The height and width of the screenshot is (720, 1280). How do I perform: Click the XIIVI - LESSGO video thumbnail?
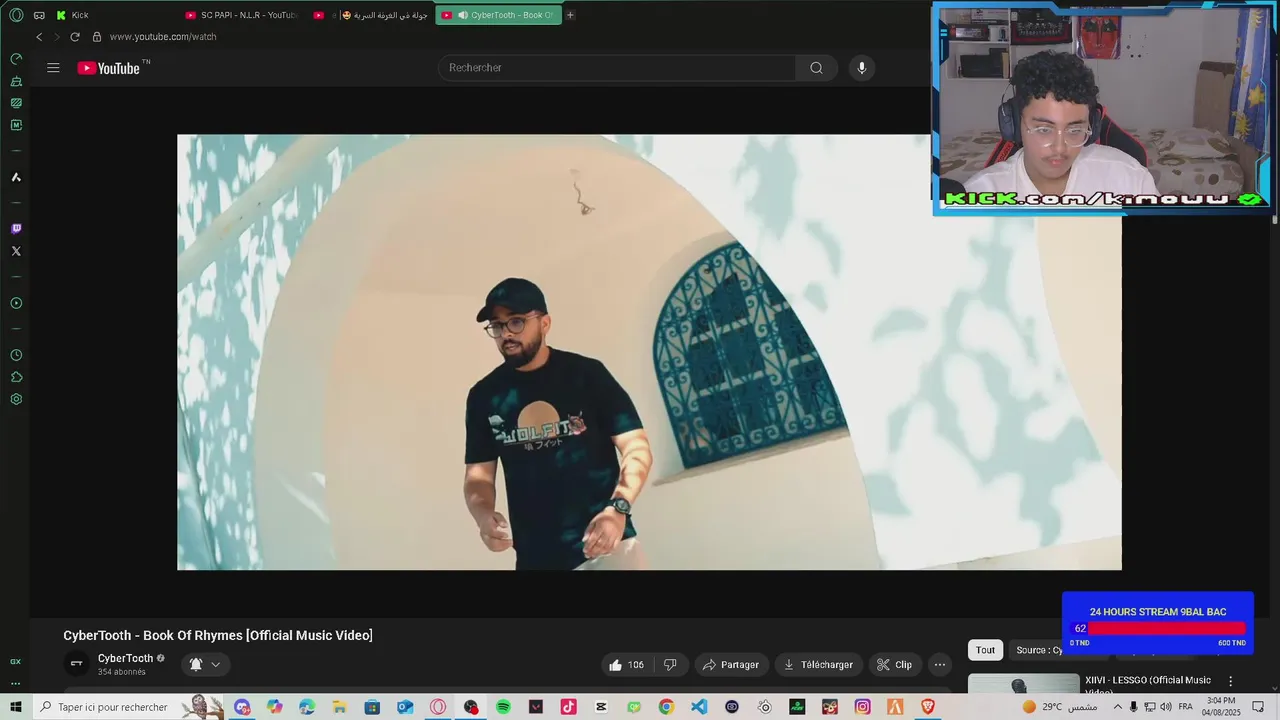(x=1023, y=683)
